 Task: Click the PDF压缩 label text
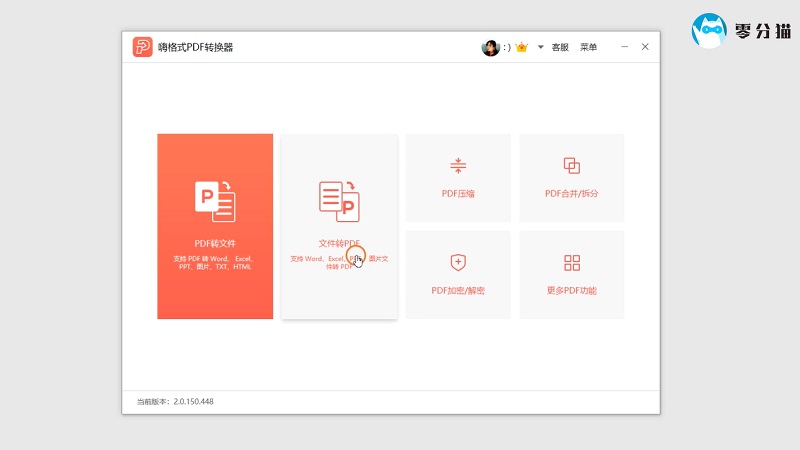(458, 193)
